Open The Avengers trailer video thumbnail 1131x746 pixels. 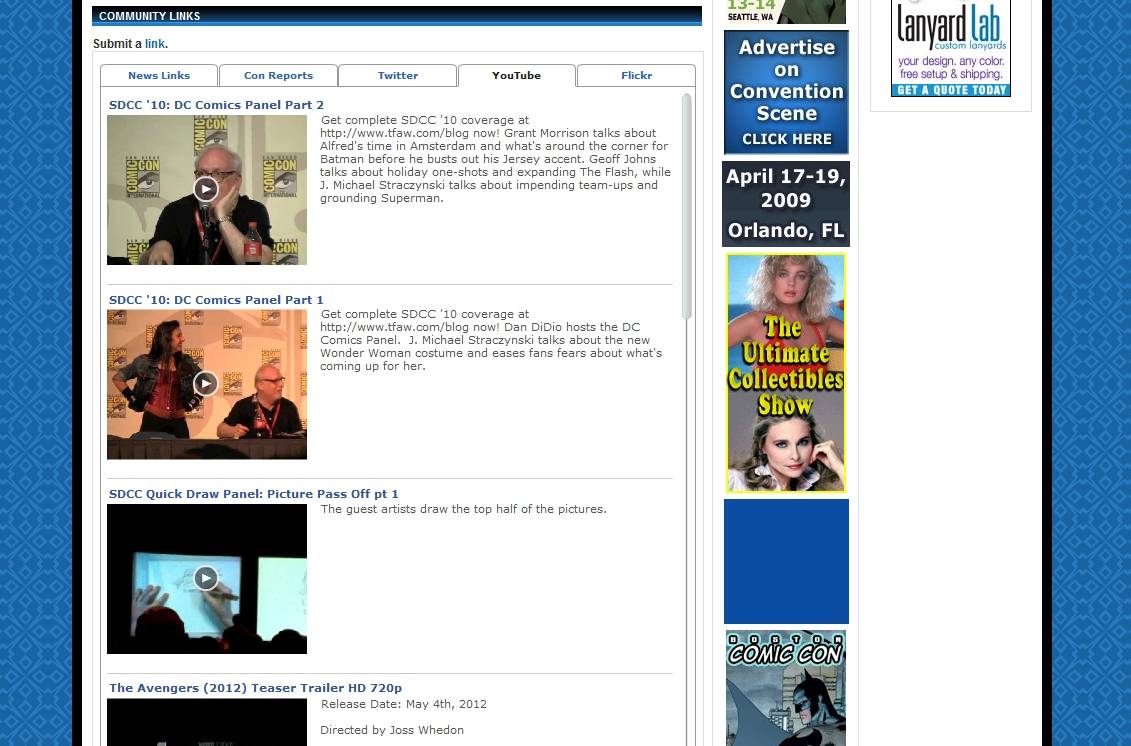(x=206, y=722)
